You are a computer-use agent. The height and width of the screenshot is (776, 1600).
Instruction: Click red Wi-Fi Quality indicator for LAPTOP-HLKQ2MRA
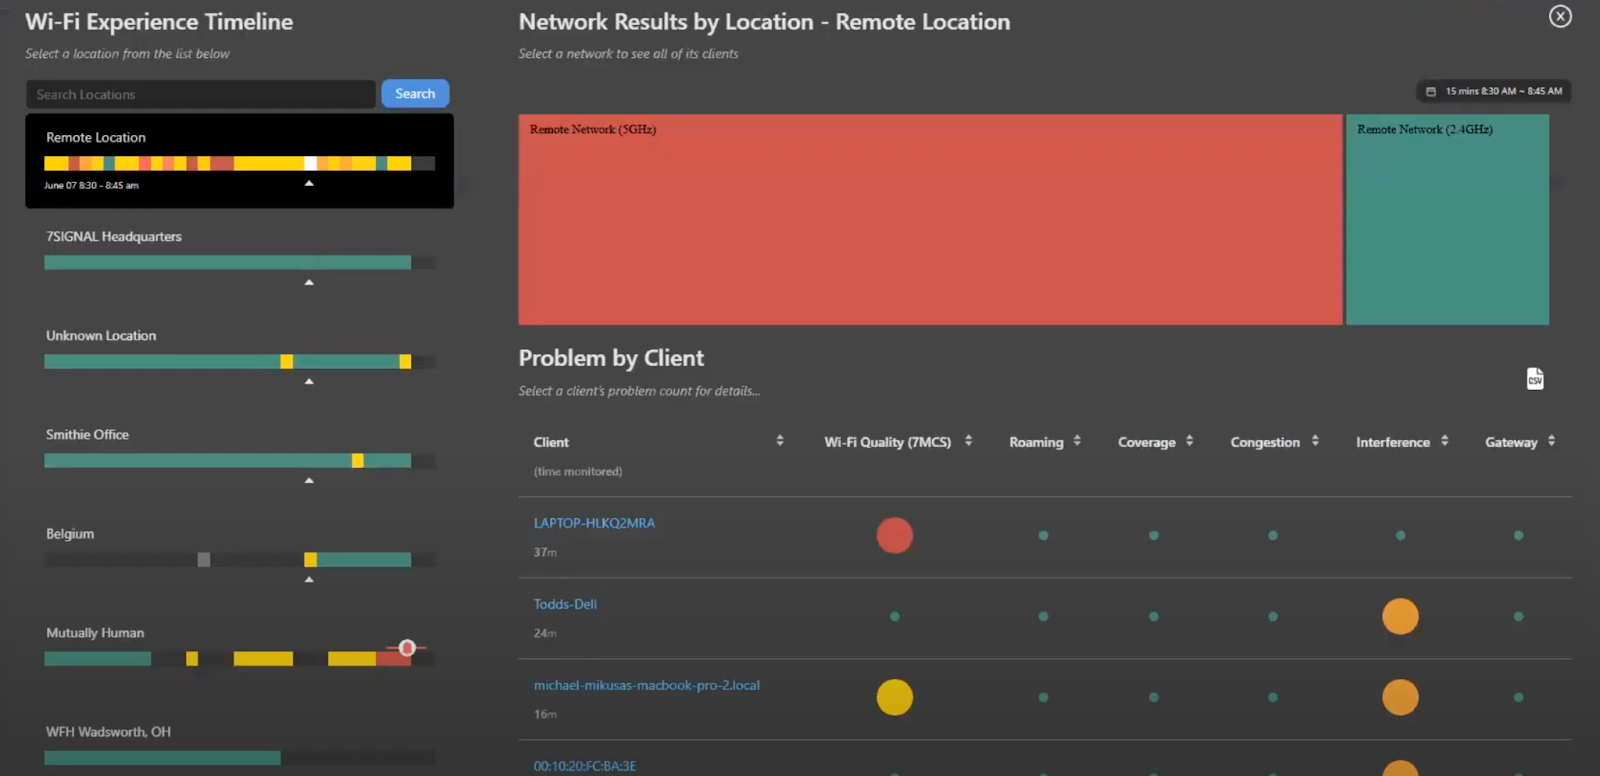[x=894, y=535]
